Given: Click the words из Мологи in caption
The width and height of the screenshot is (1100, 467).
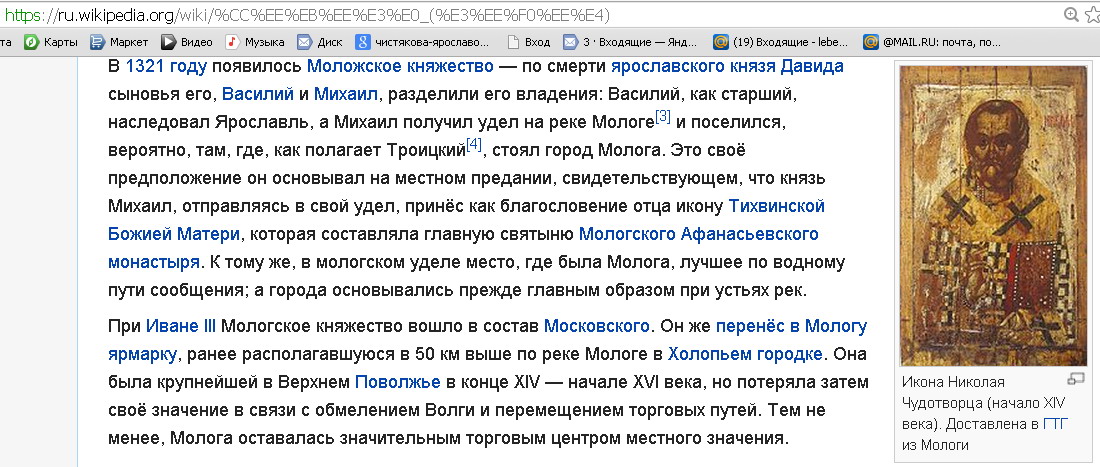Looking at the screenshot, I should coord(935,445).
